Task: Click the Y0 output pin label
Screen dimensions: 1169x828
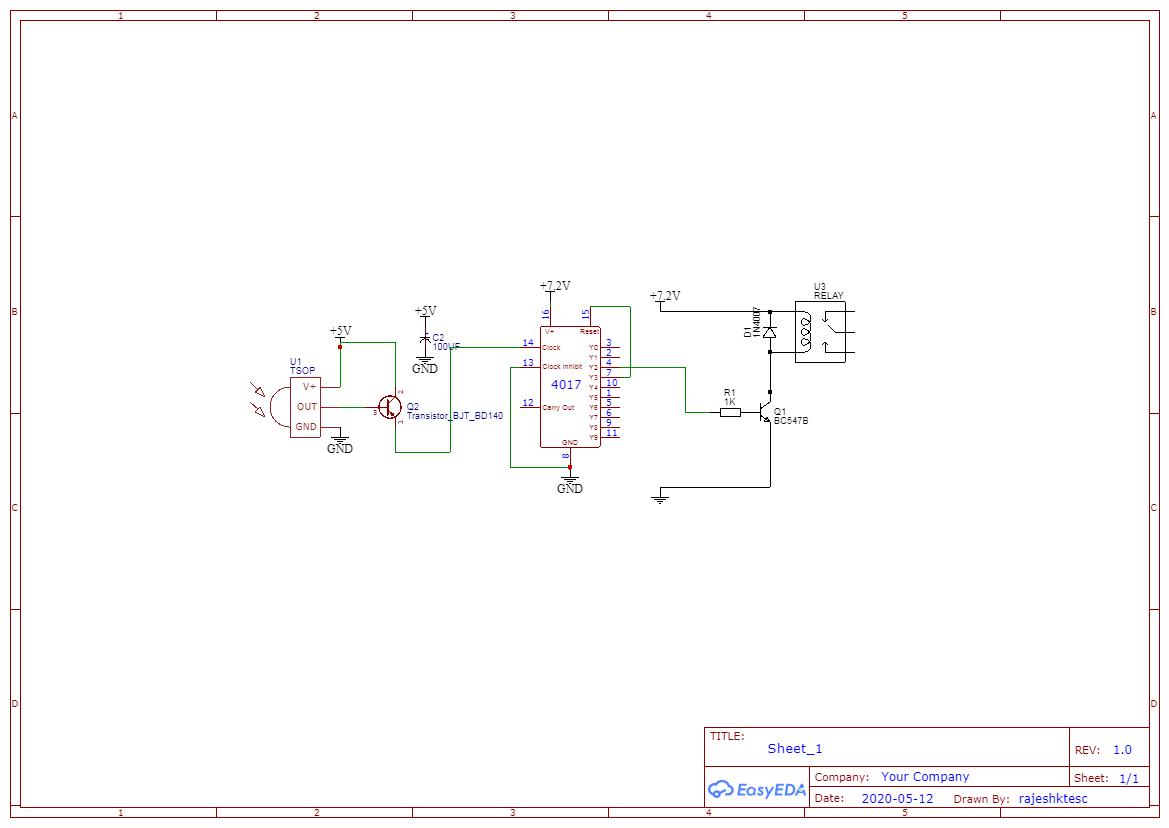Action: tap(593, 347)
